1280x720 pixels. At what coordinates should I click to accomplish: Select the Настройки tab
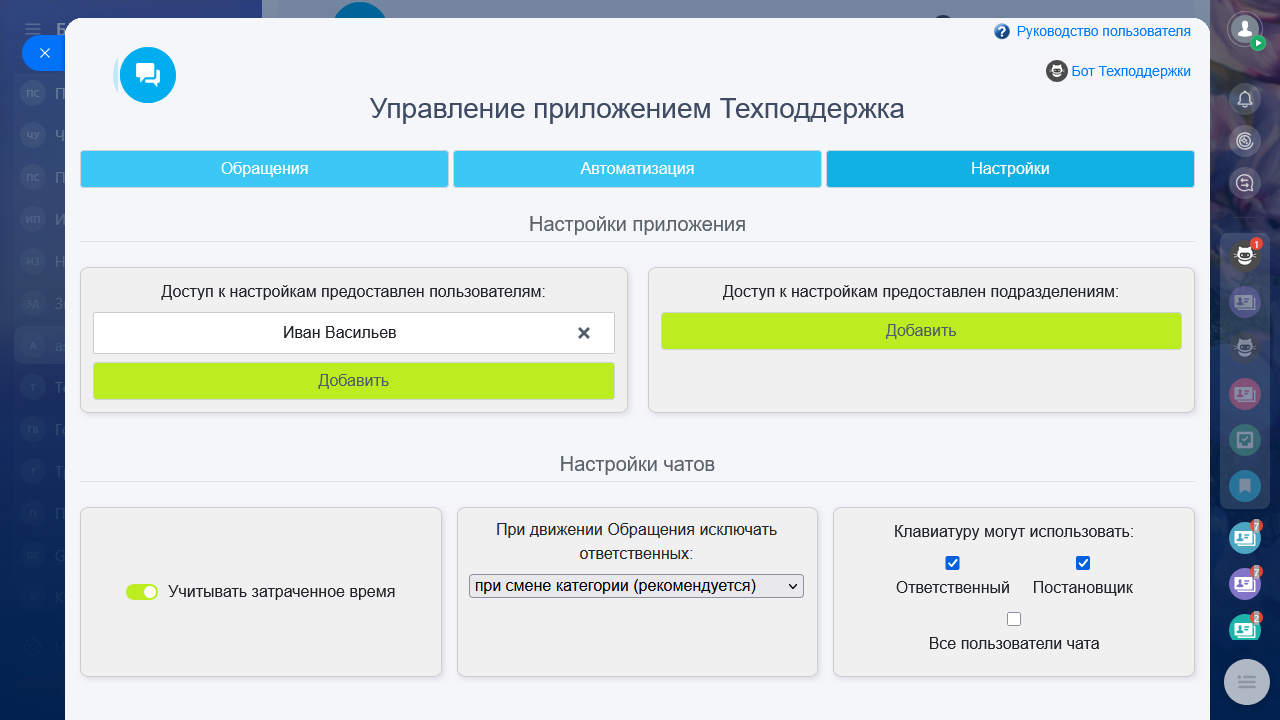point(1010,169)
